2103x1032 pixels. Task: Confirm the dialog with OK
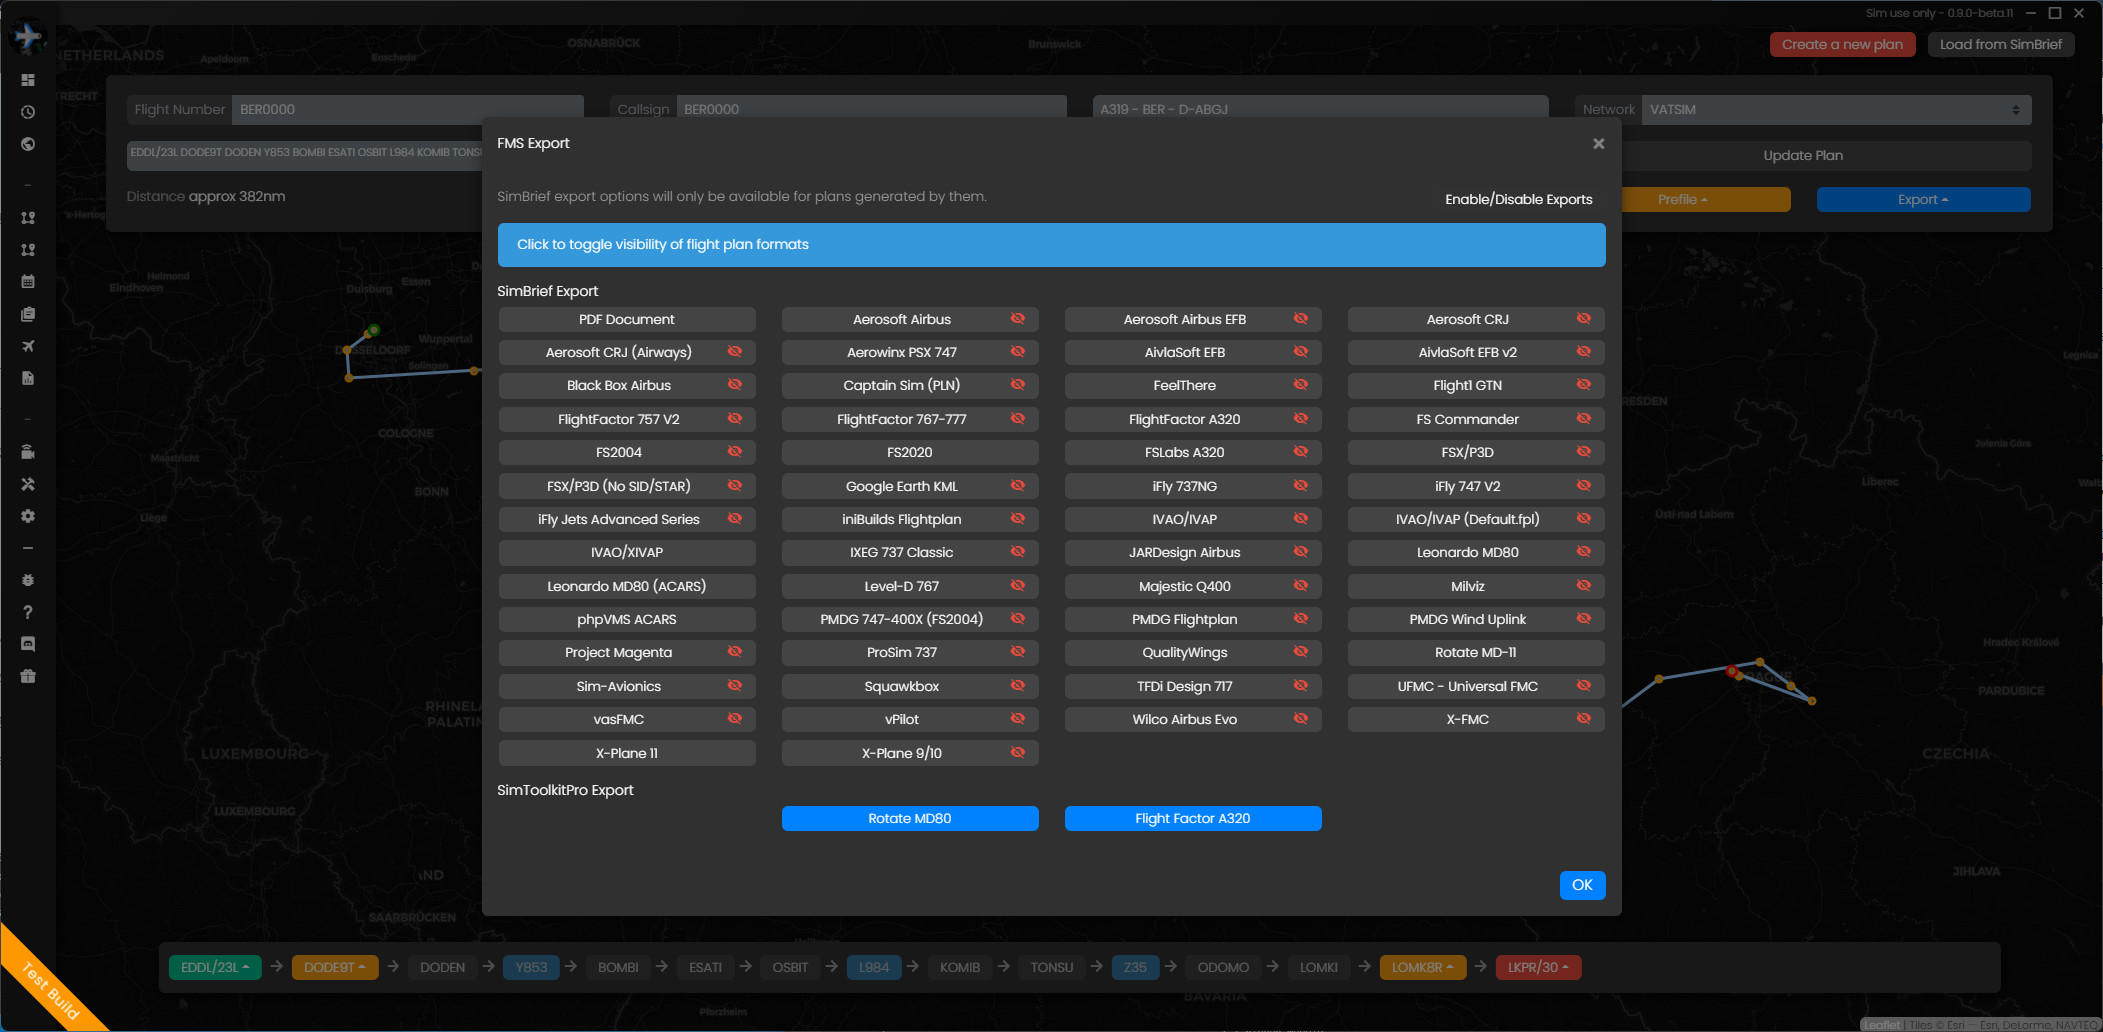[1582, 885]
